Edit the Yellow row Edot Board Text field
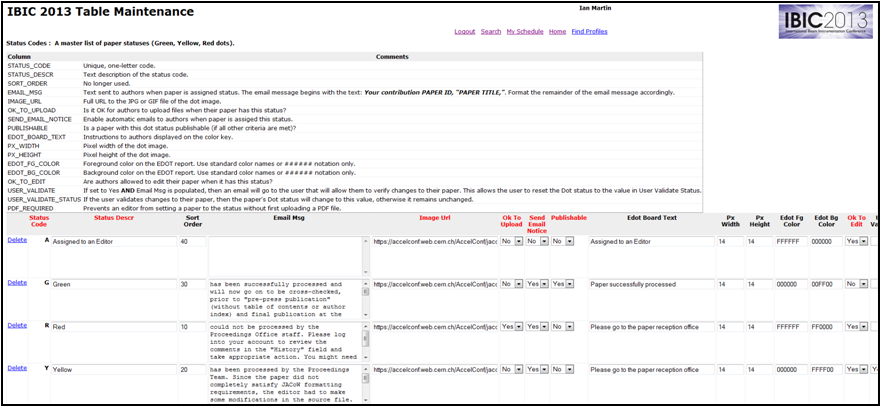The image size is (881, 407). (x=651, y=370)
